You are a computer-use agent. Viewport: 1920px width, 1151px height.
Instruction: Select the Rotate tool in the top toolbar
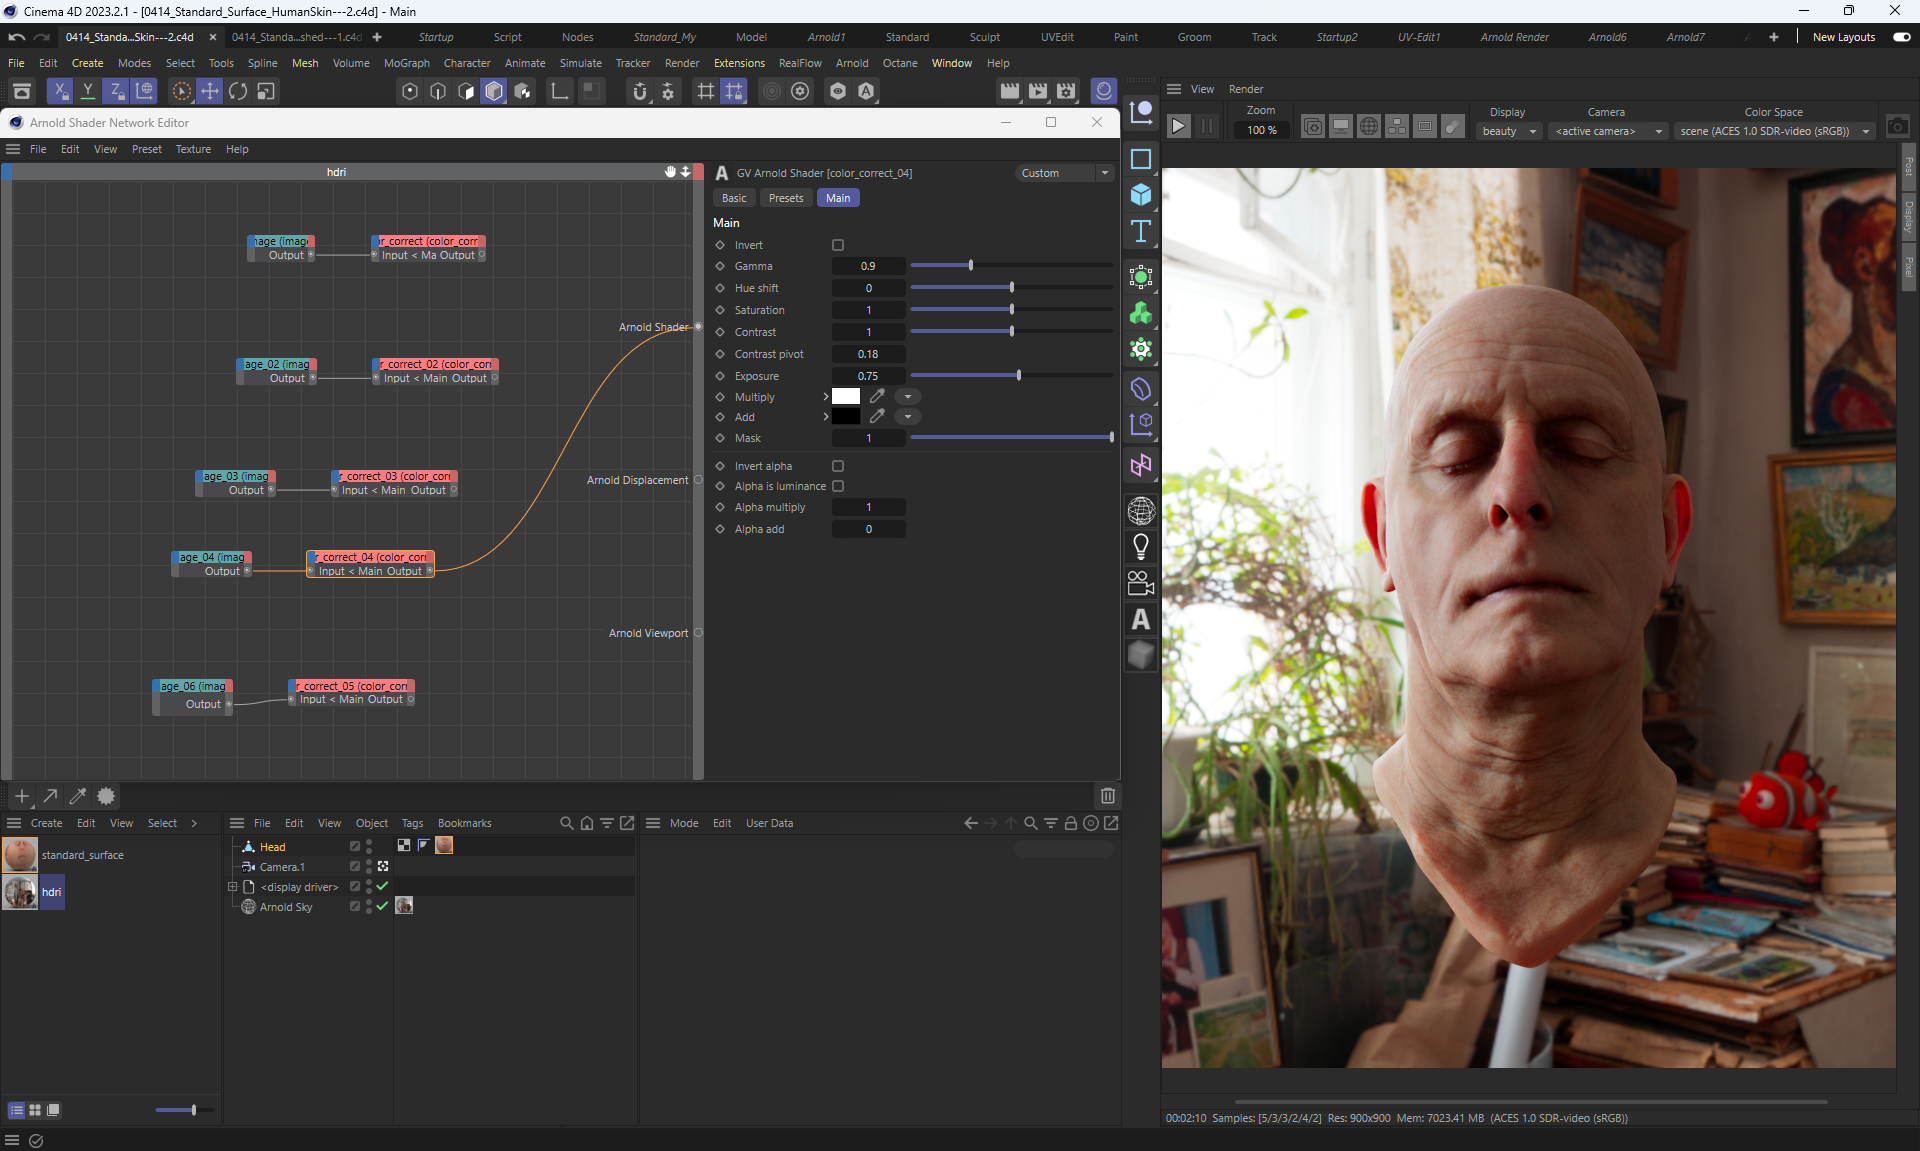238,91
